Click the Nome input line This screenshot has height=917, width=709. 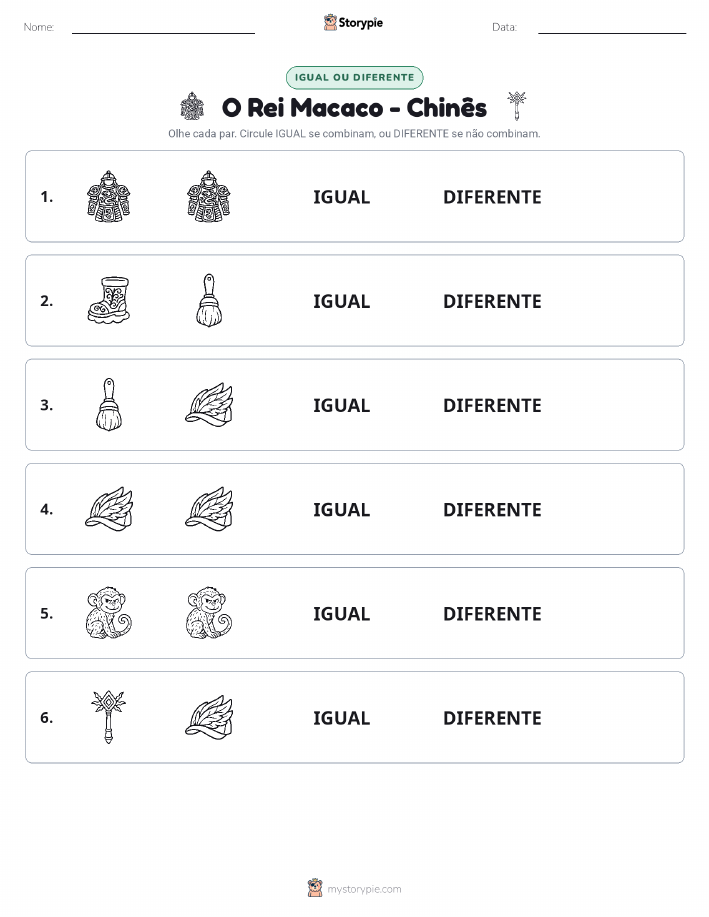pyautogui.click(x=163, y=28)
